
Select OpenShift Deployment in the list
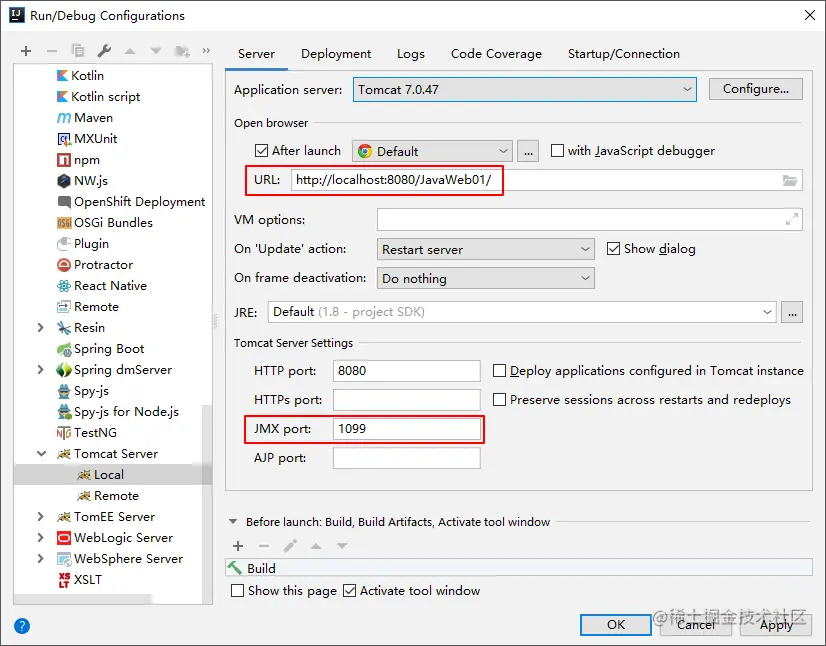point(131,202)
